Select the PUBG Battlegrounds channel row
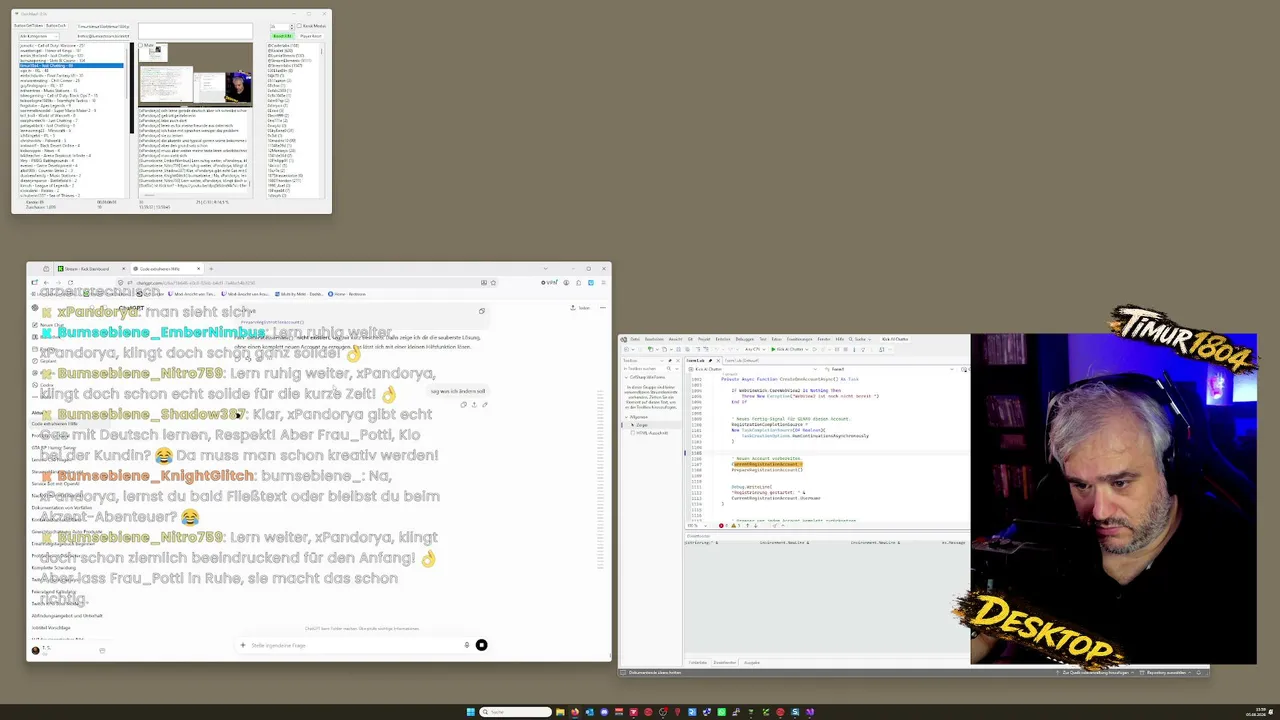Image resolution: width=1280 pixels, height=720 pixels. point(71,161)
